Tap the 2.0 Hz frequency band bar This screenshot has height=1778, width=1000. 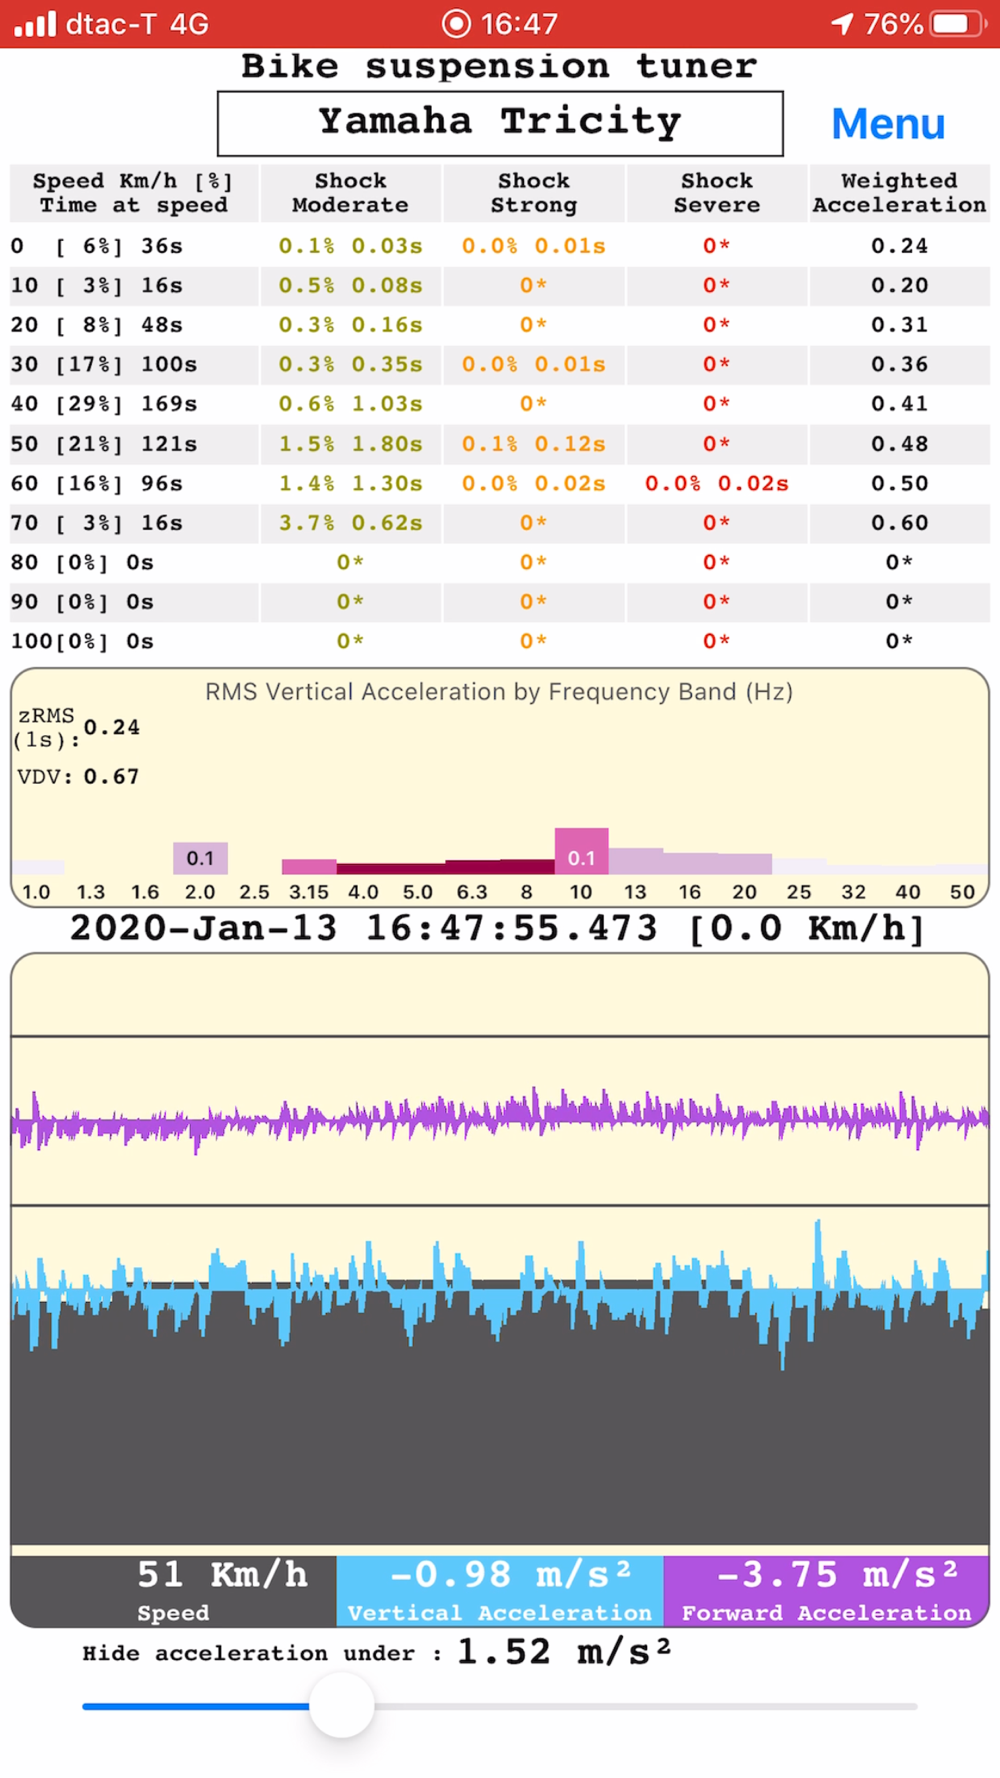200,858
